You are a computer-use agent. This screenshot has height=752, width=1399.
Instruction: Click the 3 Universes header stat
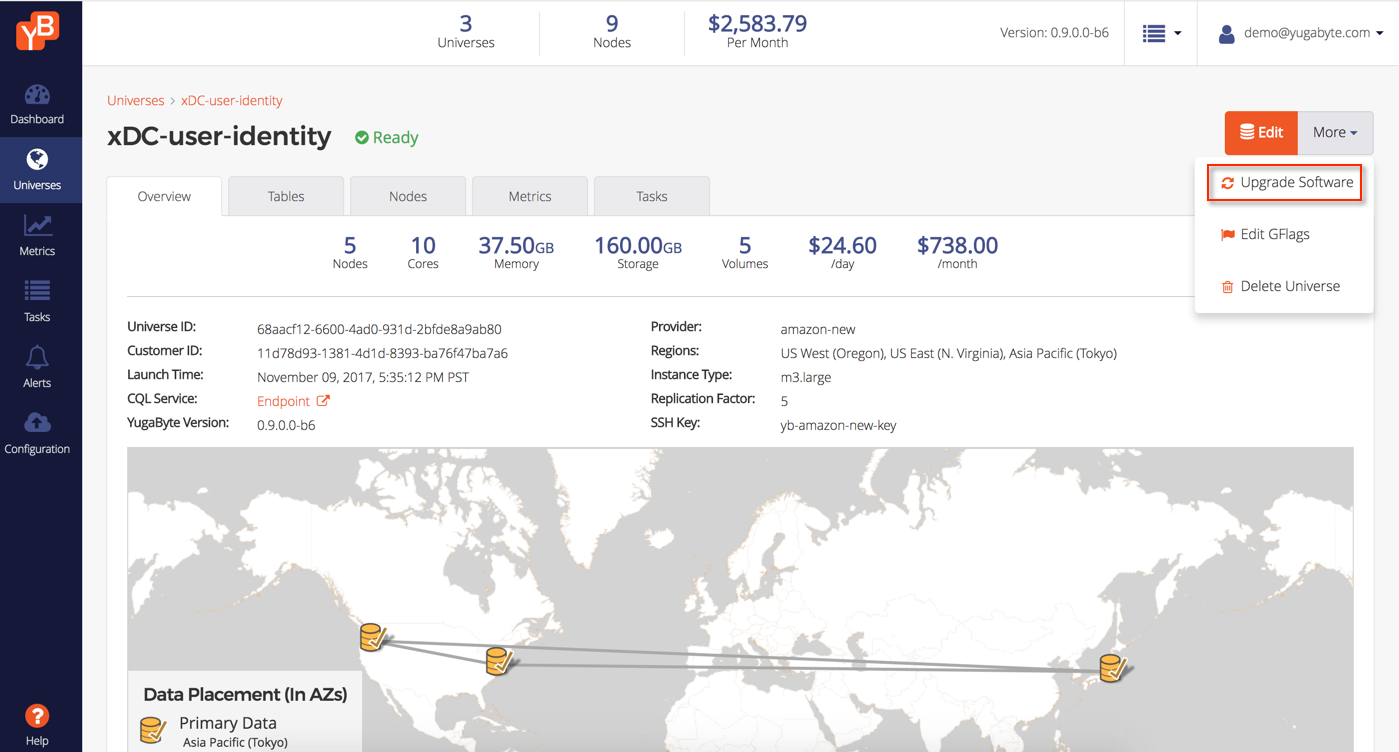pos(466,32)
